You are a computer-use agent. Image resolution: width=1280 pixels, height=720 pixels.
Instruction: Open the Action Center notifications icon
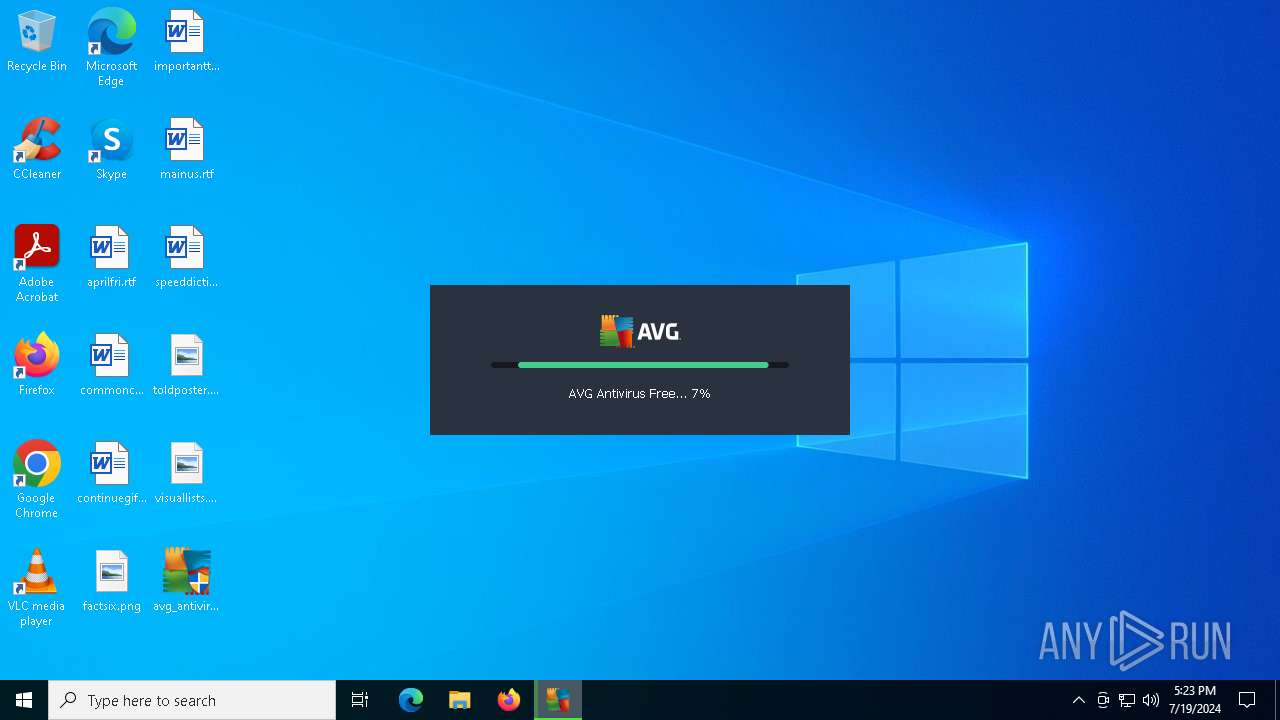(x=1248, y=700)
